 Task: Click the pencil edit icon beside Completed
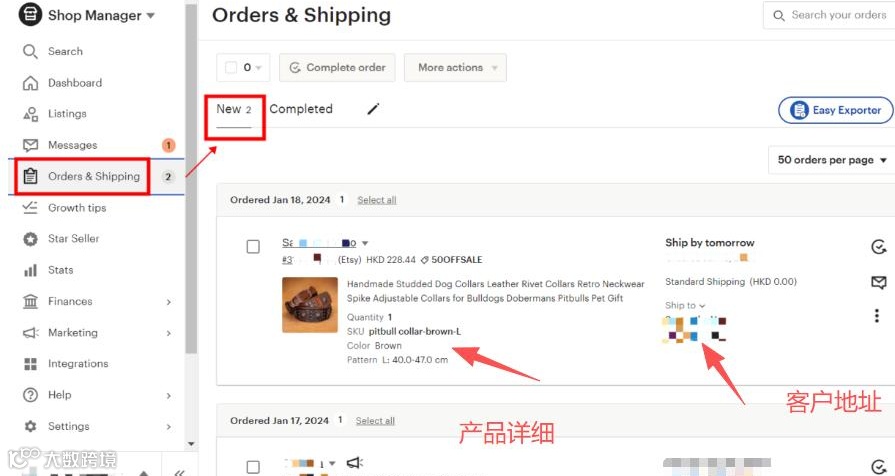pyautogui.click(x=373, y=108)
